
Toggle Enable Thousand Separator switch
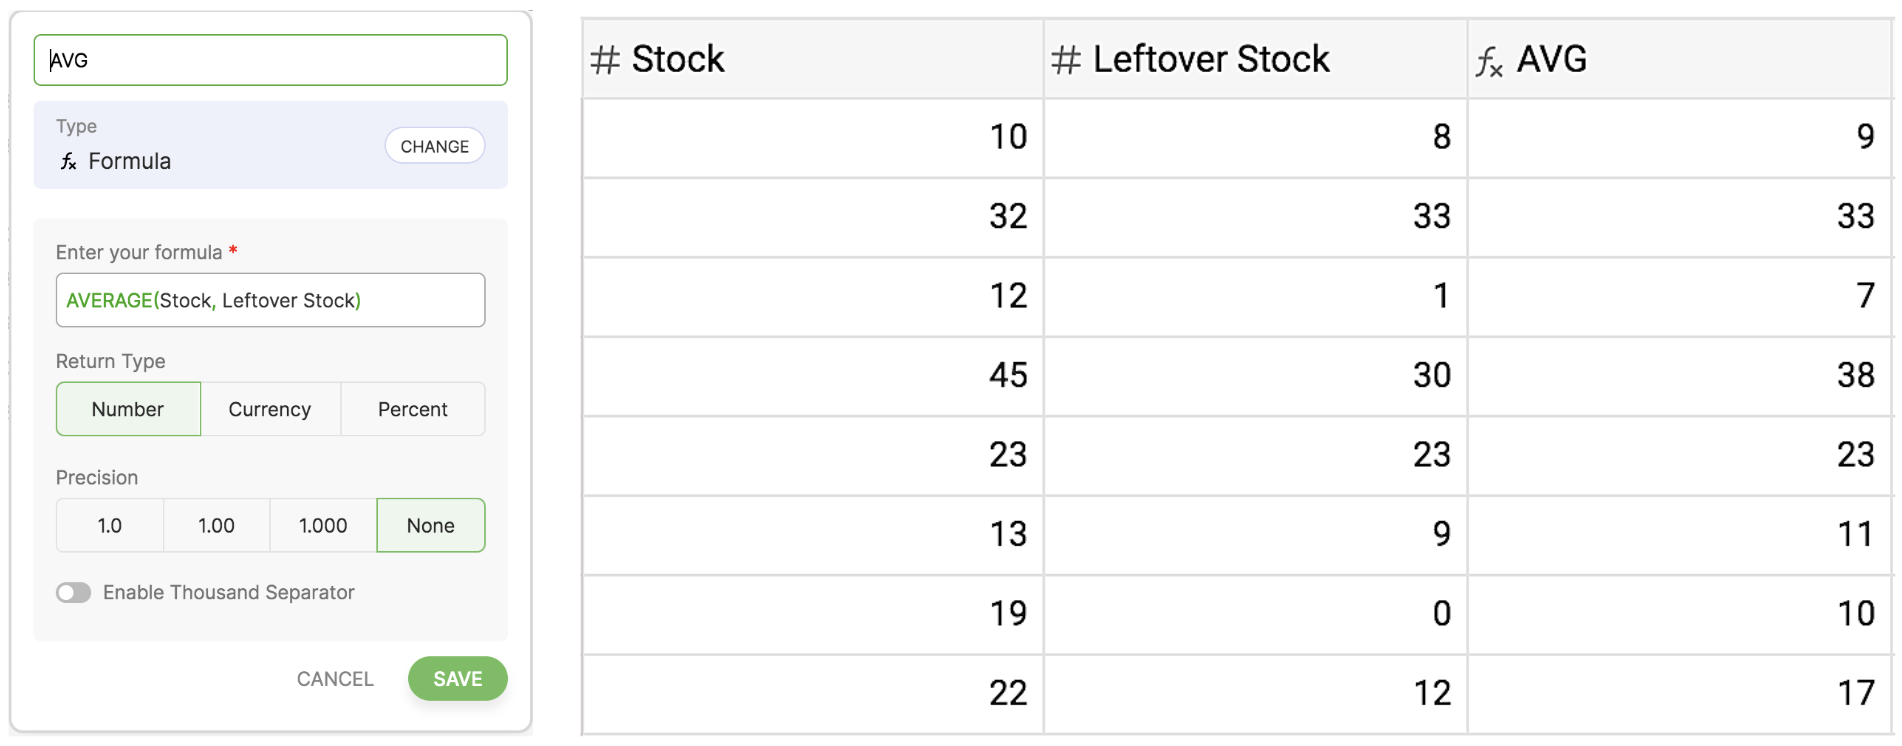(x=74, y=593)
